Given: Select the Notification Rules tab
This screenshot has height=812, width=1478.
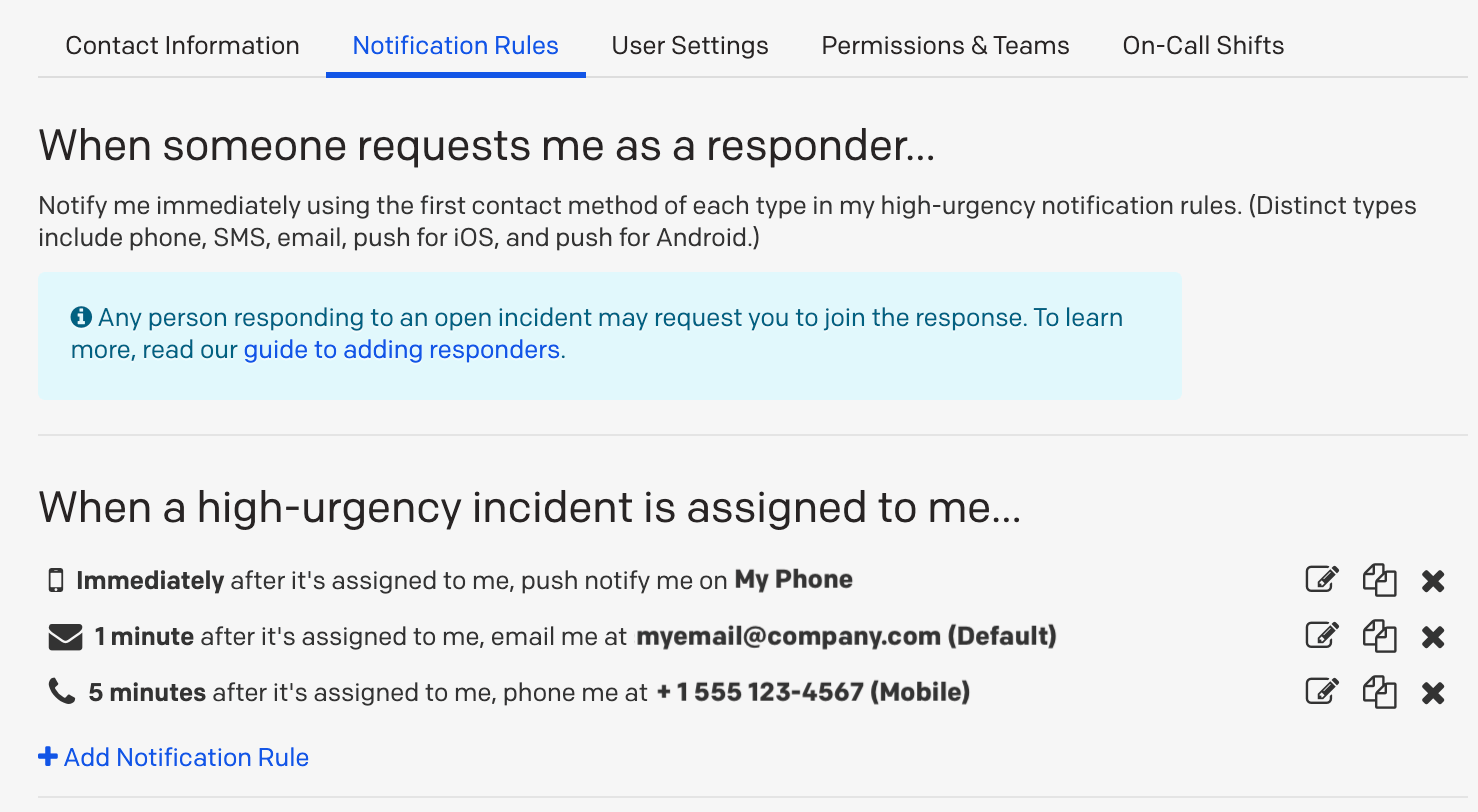Looking at the screenshot, I should (456, 46).
